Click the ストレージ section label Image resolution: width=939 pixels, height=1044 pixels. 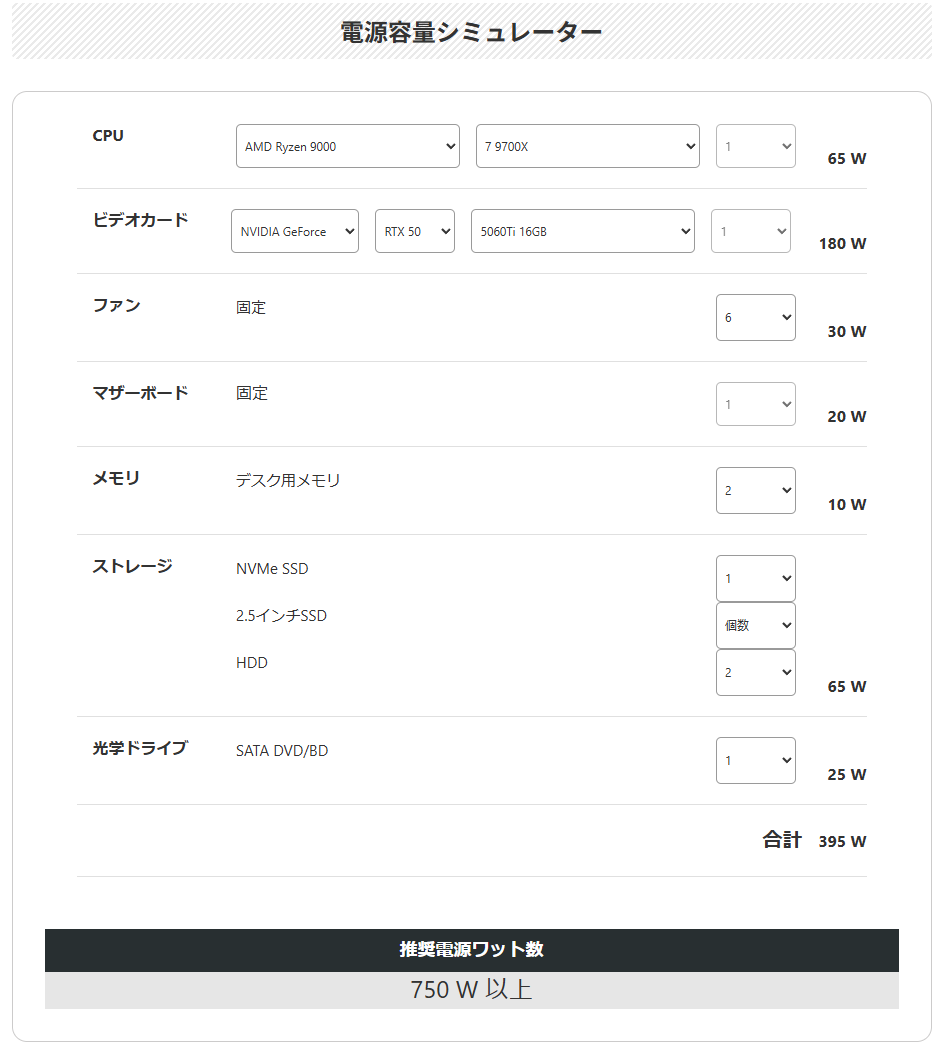(132, 566)
